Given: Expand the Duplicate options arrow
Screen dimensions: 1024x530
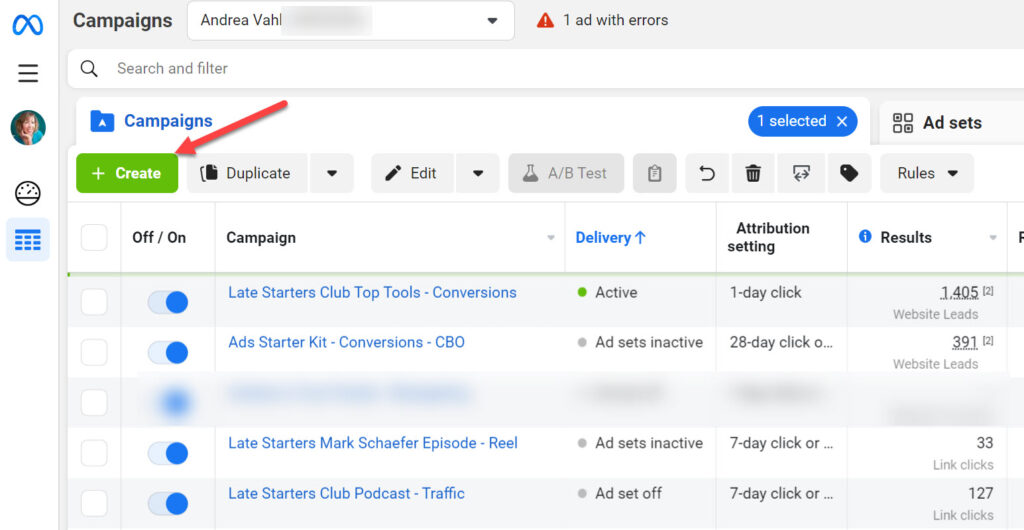Looking at the screenshot, I should 332,173.
